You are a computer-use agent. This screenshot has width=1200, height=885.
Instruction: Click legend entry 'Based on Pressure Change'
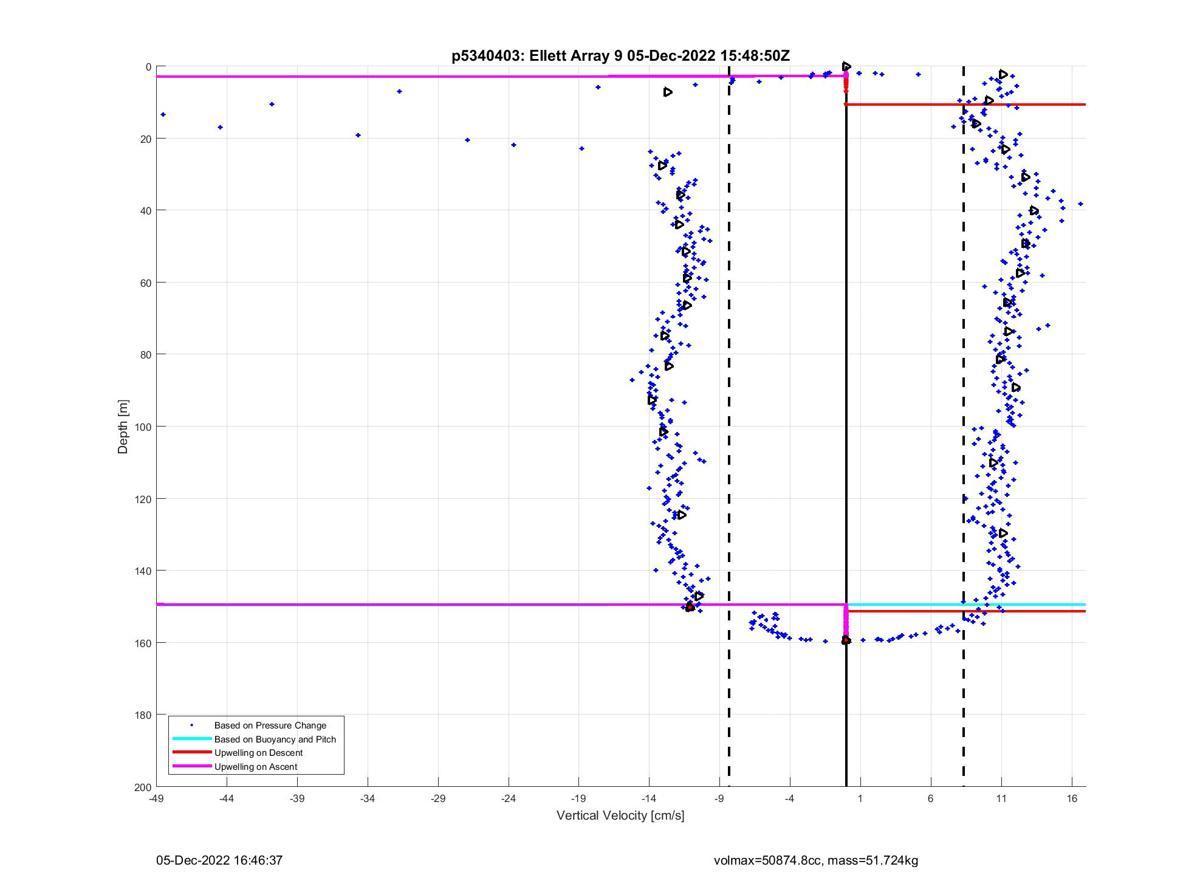point(270,725)
